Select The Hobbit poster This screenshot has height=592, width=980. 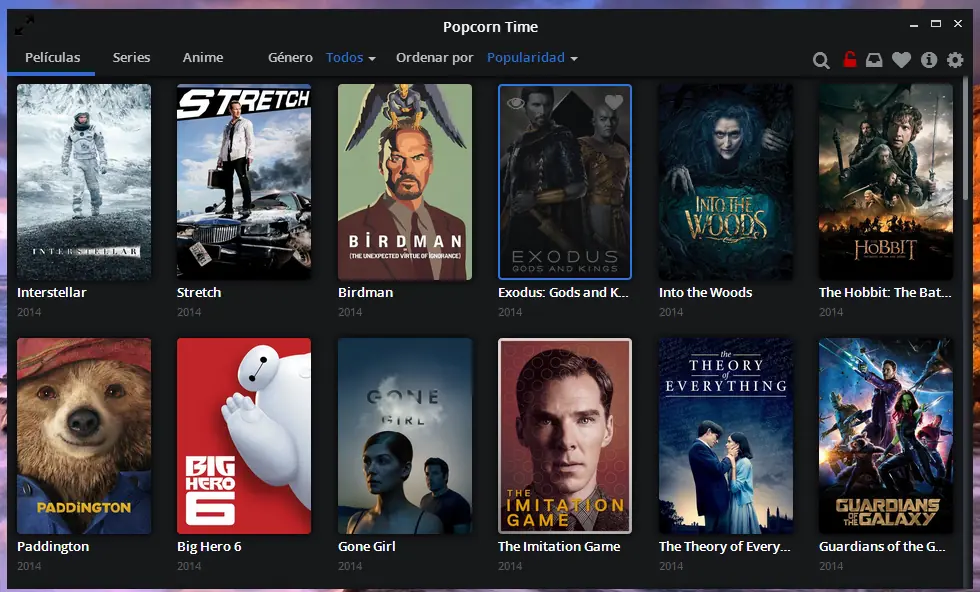point(886,182)
